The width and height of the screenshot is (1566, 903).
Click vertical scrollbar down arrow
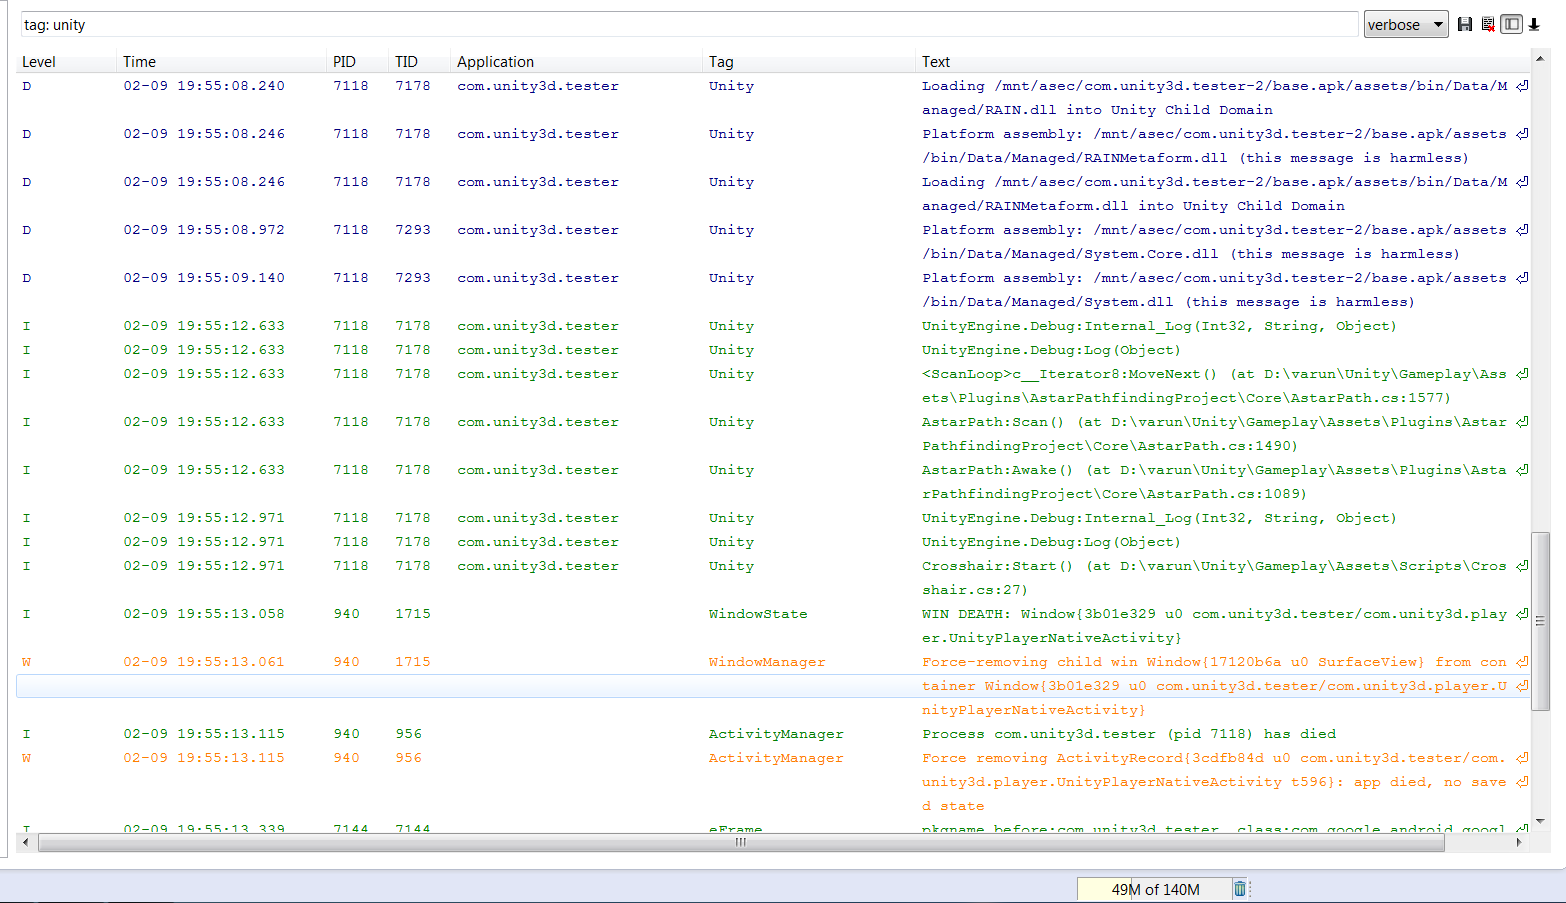[1540, 821]
